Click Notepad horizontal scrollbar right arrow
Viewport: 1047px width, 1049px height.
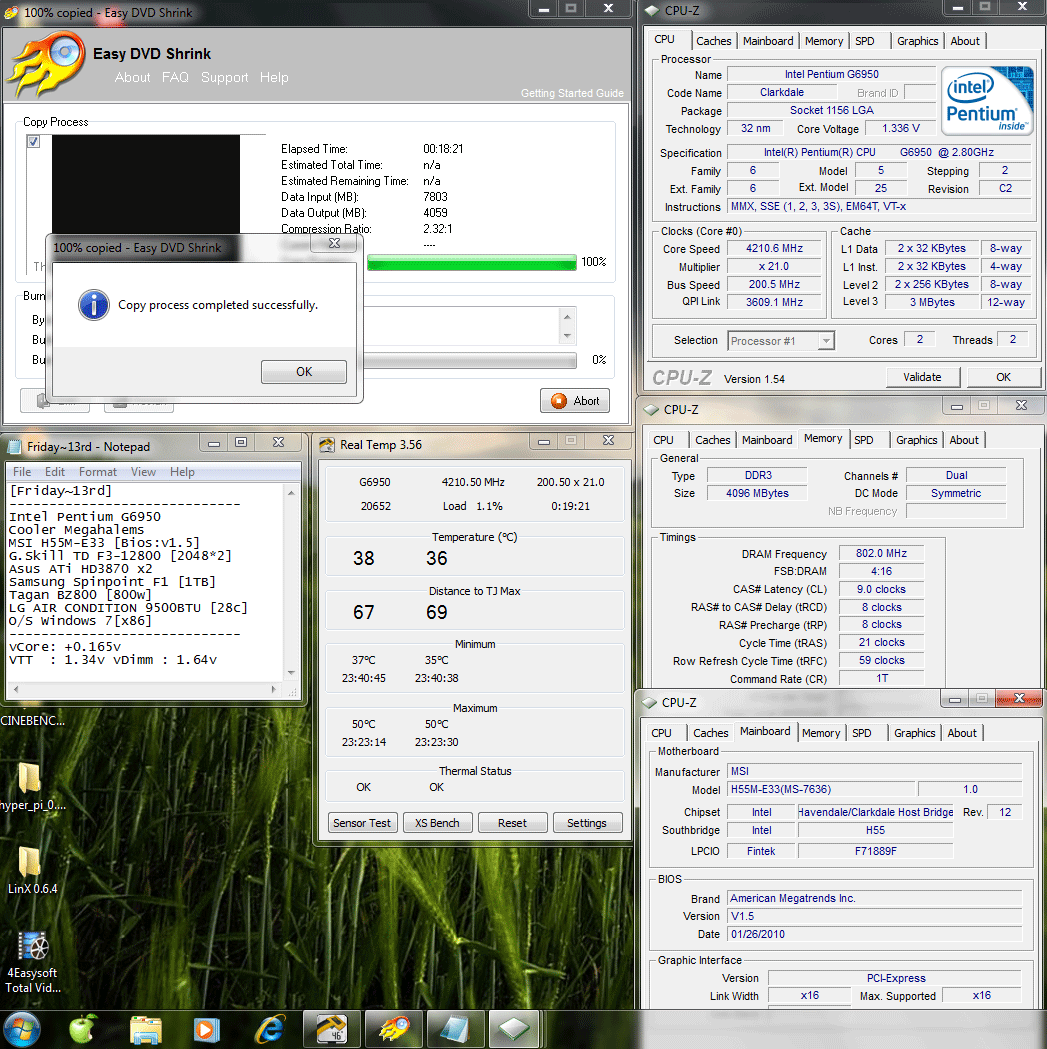[x=273, y=689]
